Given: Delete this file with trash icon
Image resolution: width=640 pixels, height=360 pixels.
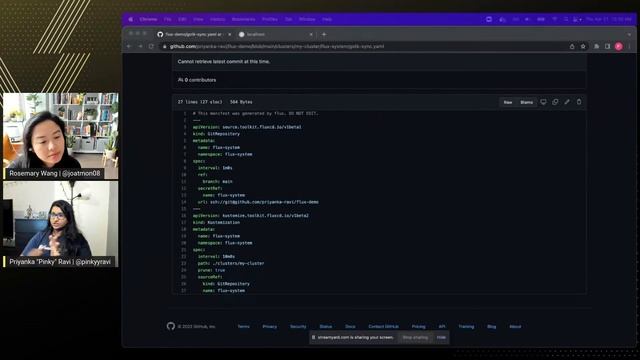Looking at the screenshot, I should click(x=579, y=102).
